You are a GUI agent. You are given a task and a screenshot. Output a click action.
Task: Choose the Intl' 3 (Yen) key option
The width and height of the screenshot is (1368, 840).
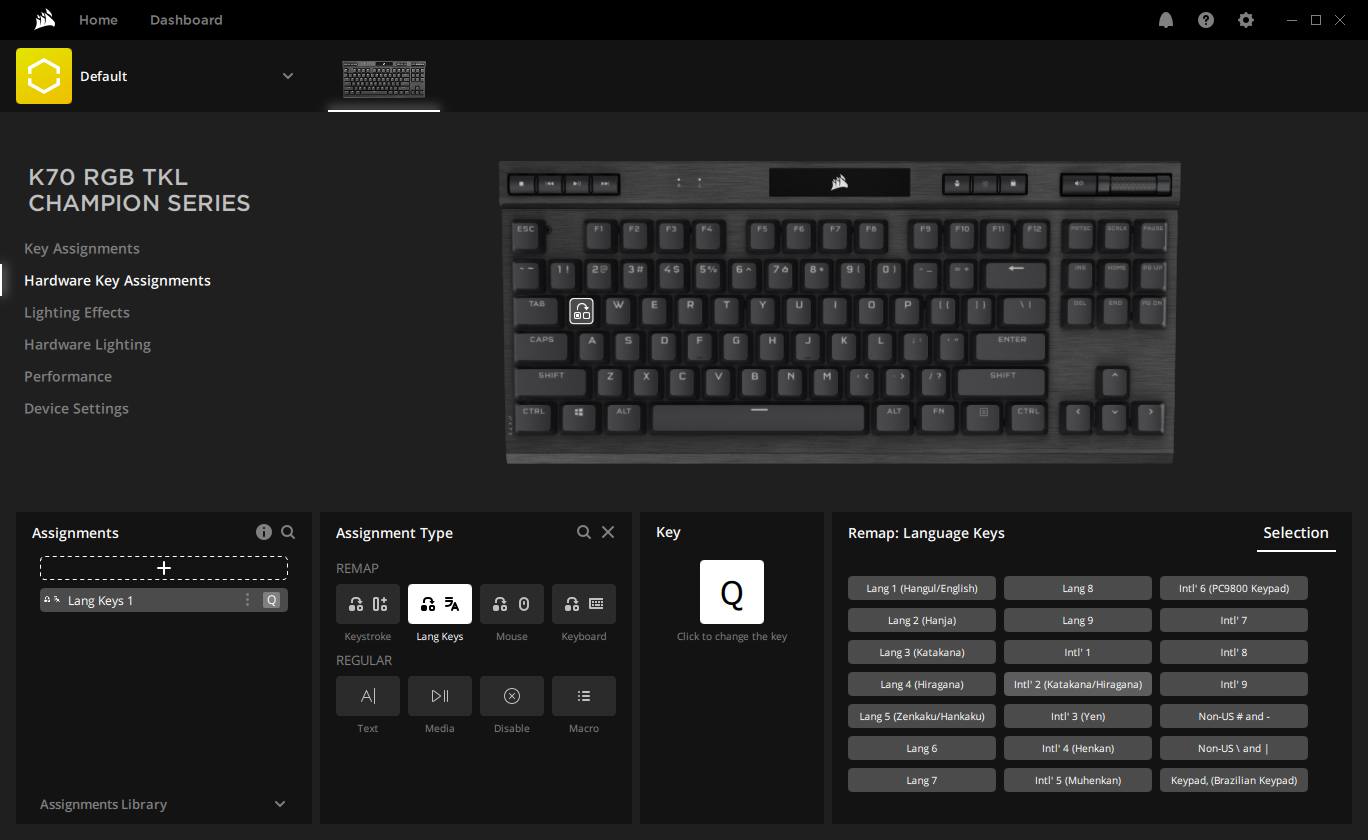(1077, 716)
